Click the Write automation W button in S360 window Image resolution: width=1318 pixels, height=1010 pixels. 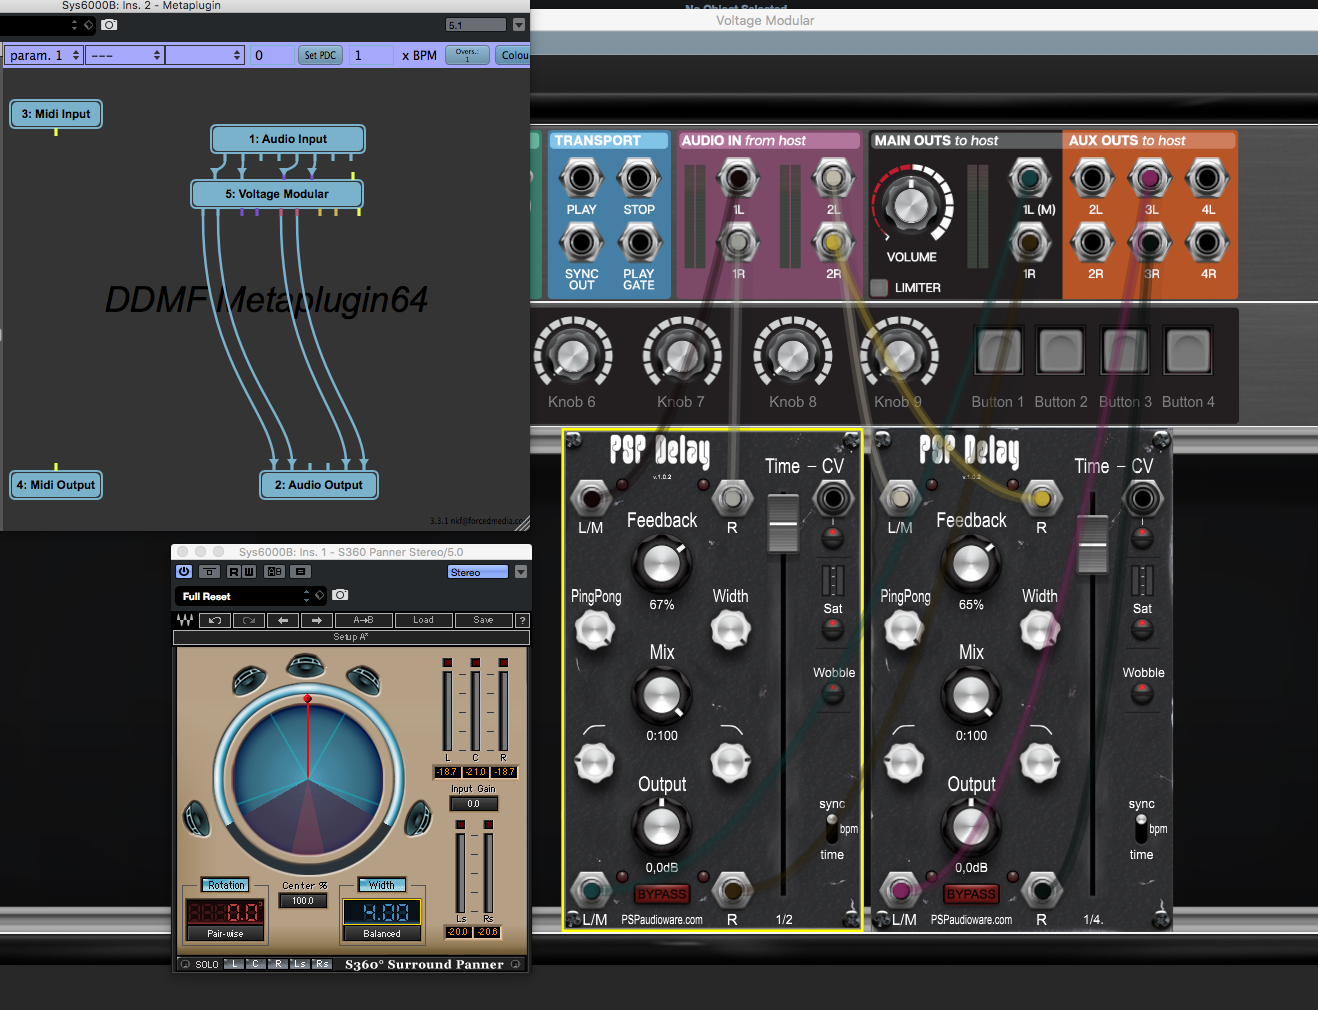pos(249,572)
